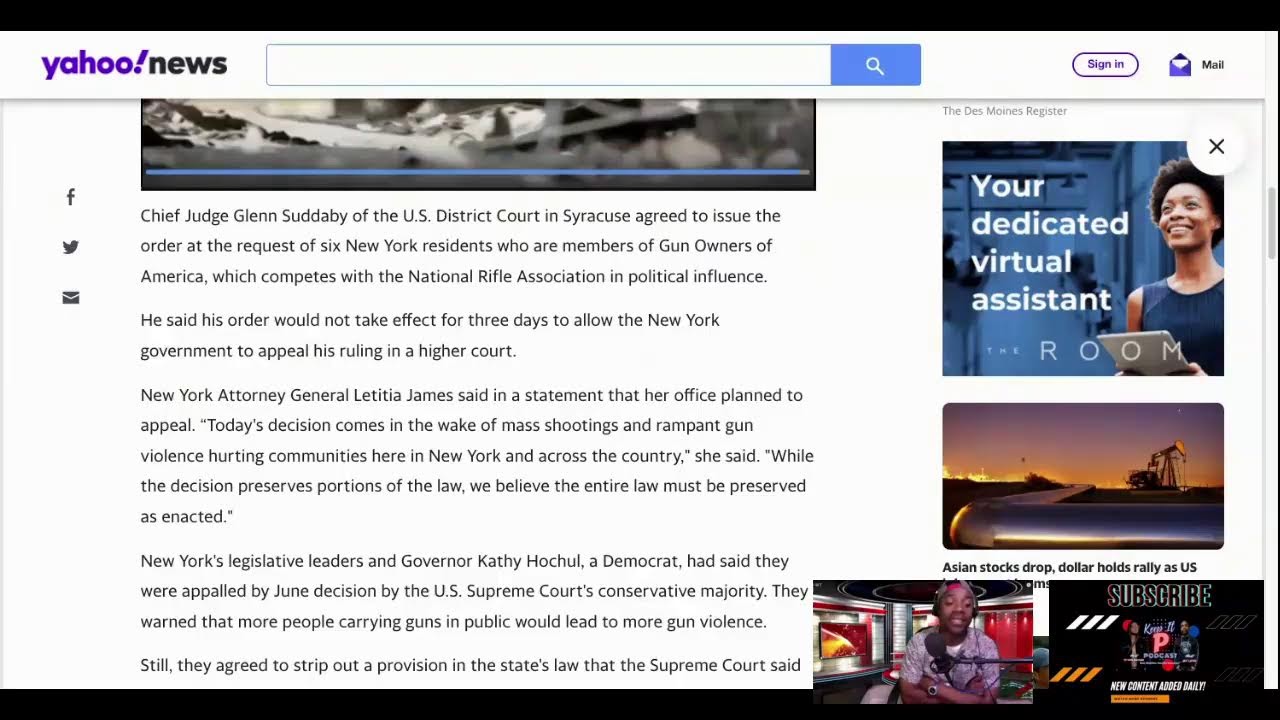
Task: Click The Des Moines Register source label
Action: point(1004,111)
